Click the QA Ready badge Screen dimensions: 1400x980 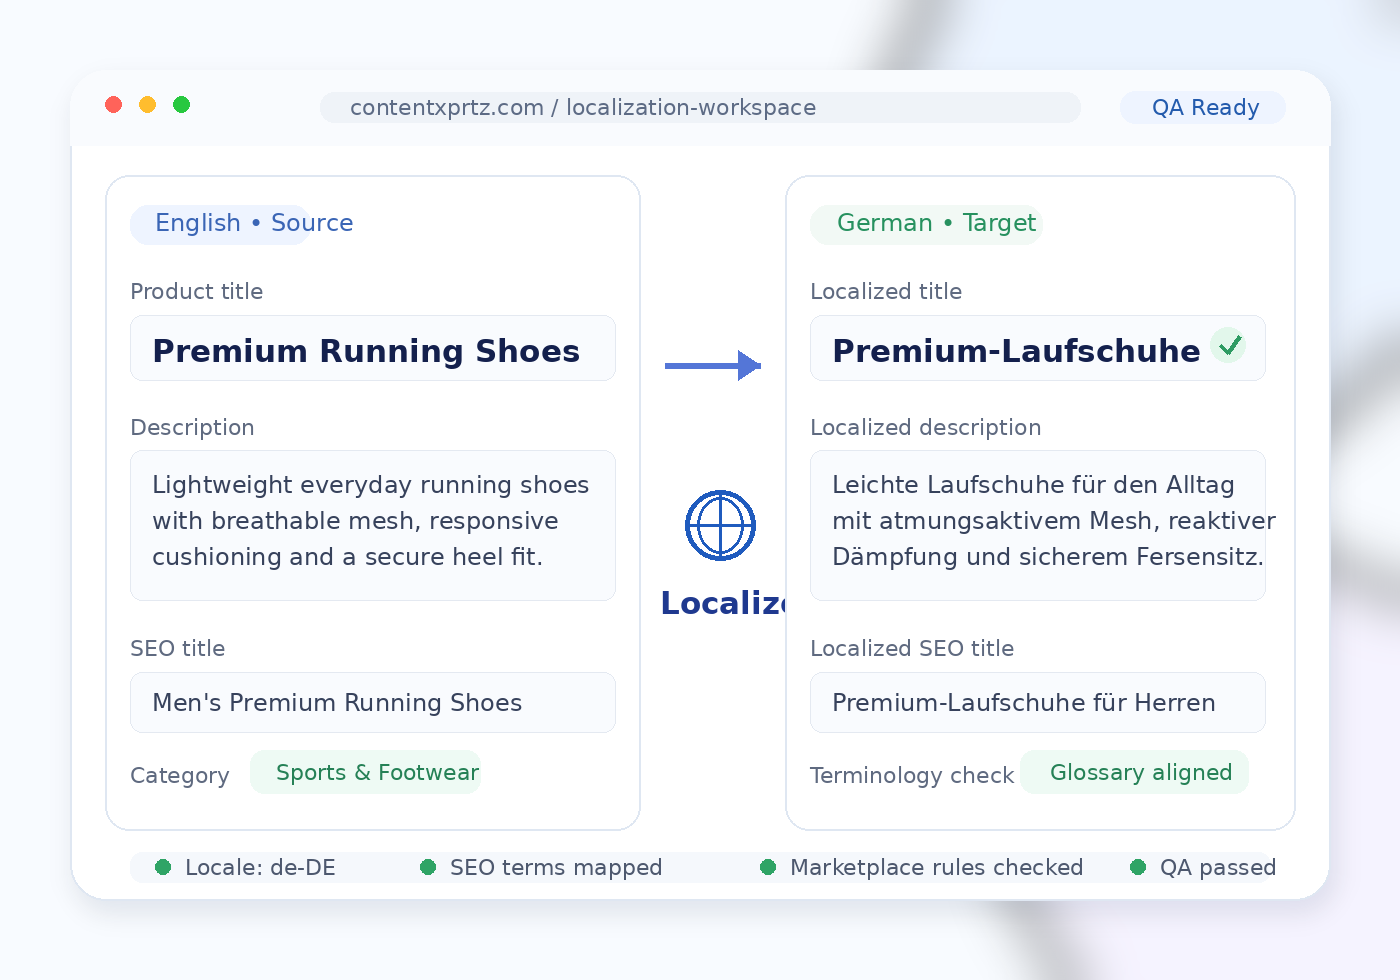pyautogui.click(x=1203, y=108)
